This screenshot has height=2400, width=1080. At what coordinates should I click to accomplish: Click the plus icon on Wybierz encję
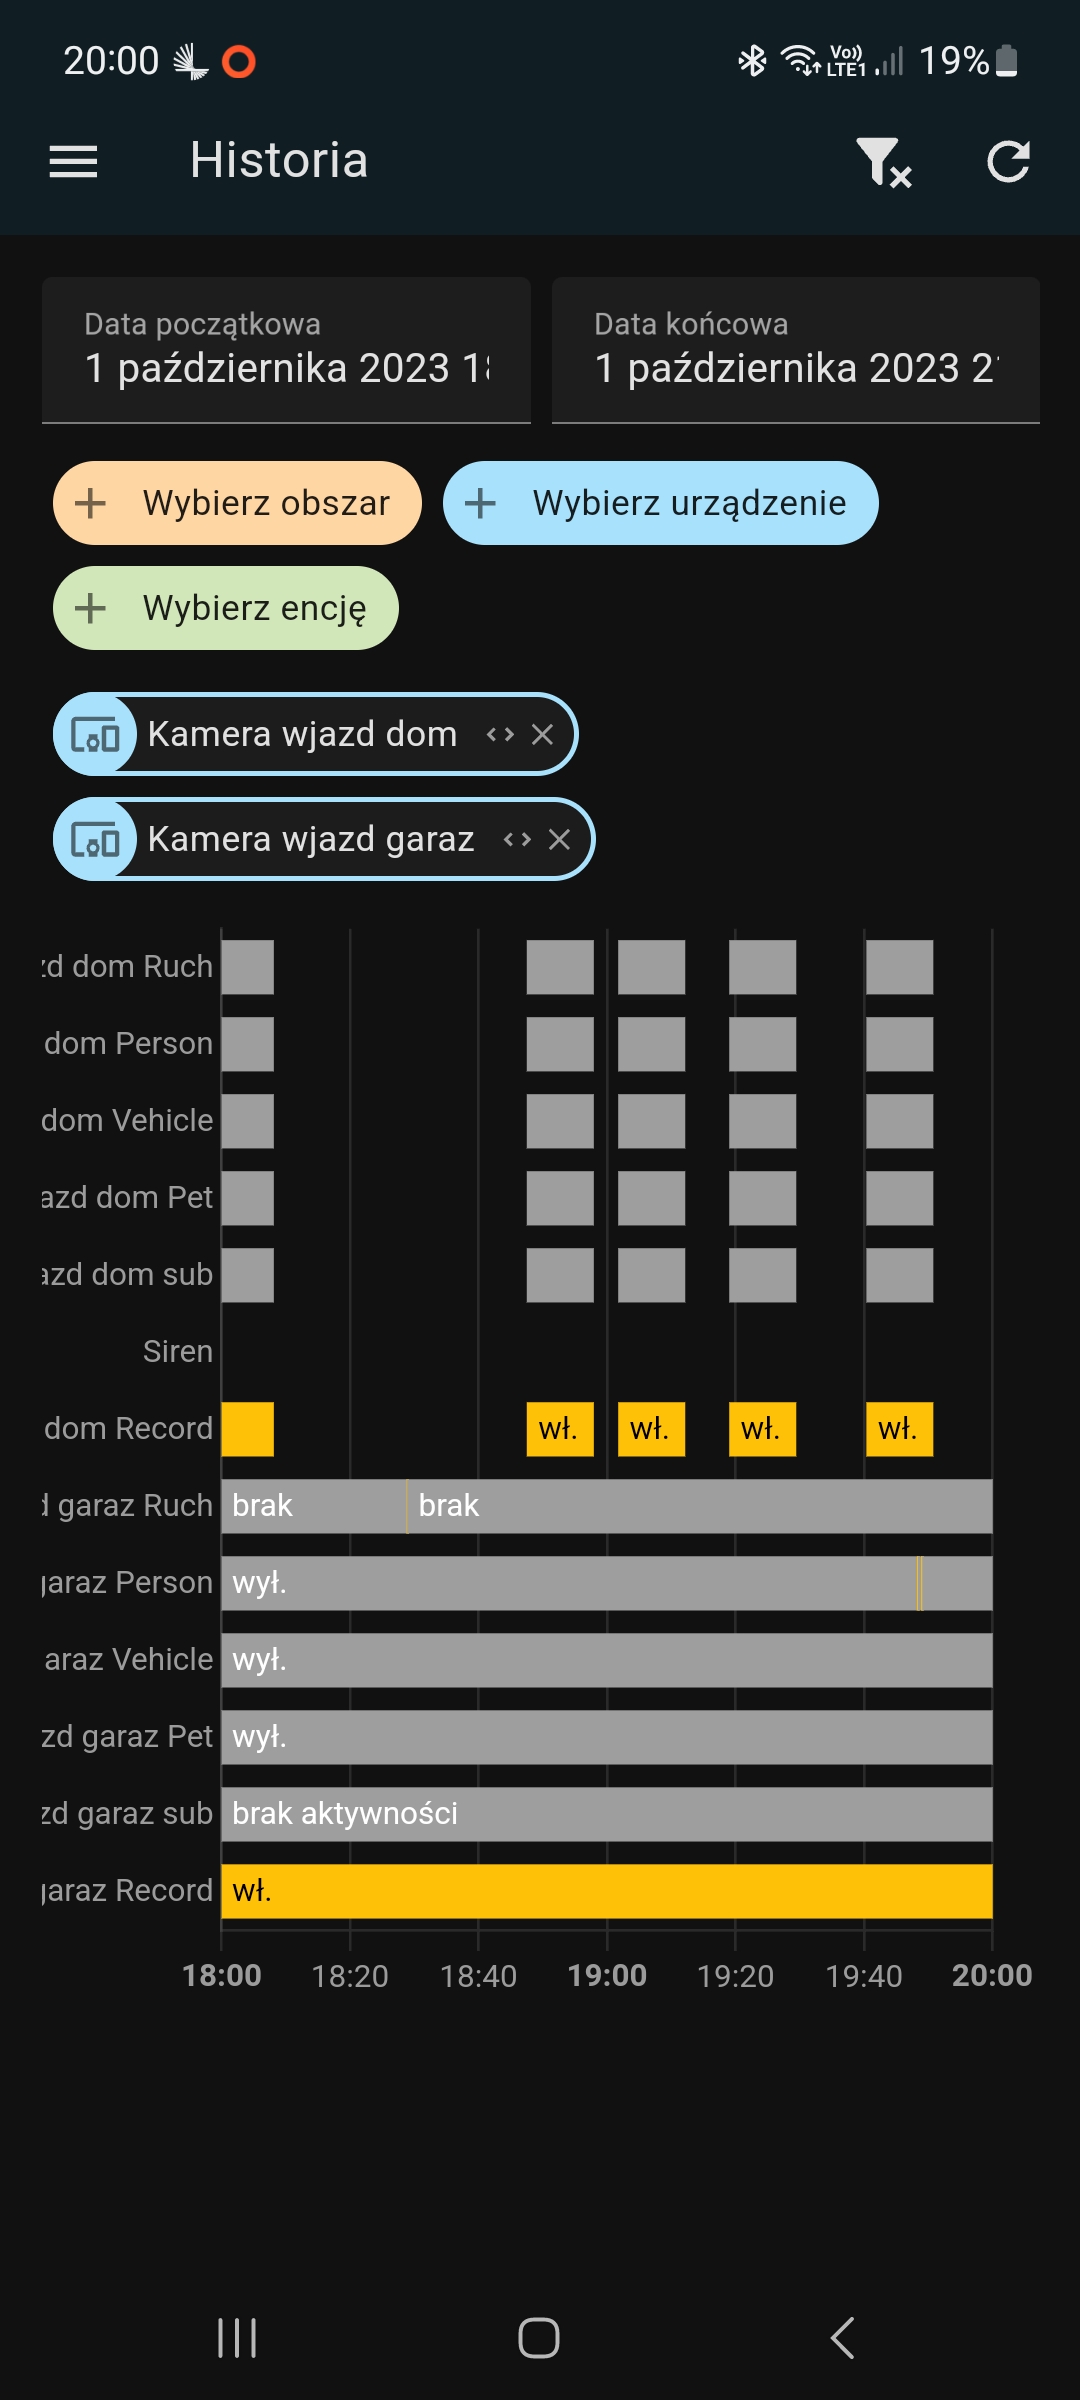point(91,607)
